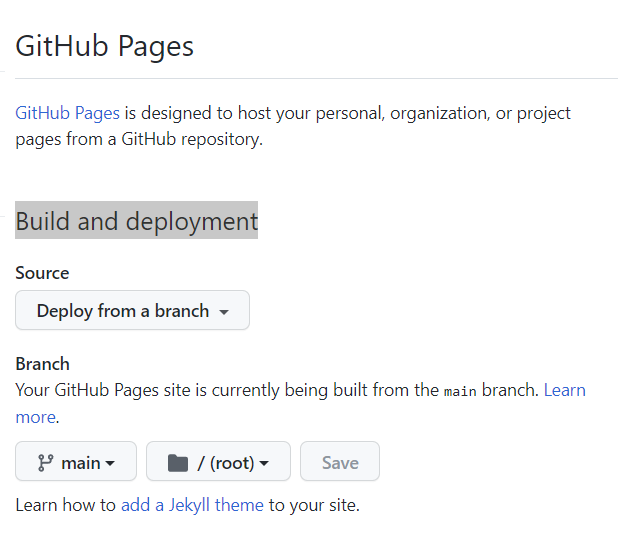Screen dimensions: 626x552
Task: Open the main branch selector dropdown
Action: click(x=76, y=461)
